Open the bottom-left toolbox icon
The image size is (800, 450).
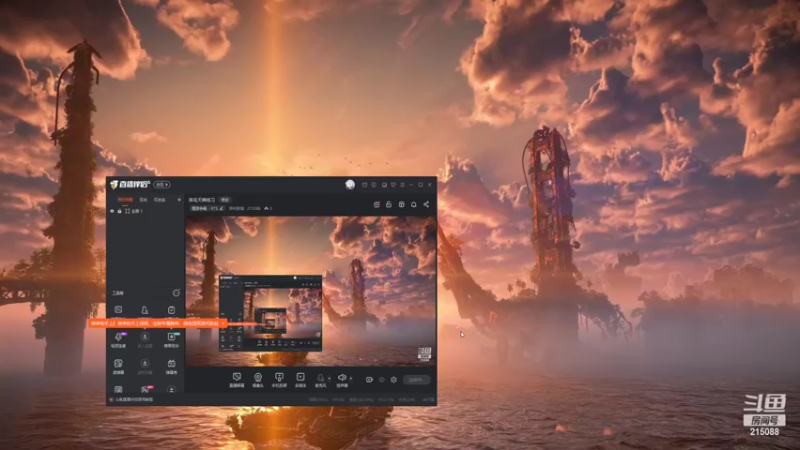pos(118,390)
